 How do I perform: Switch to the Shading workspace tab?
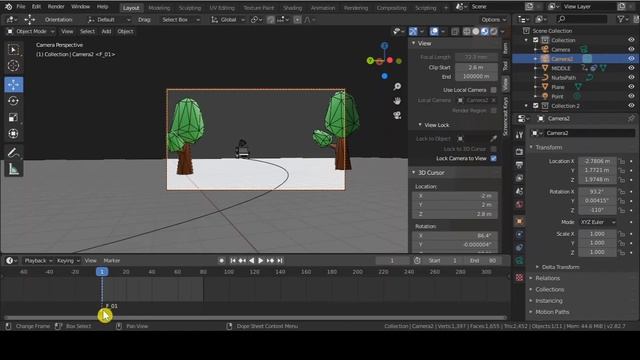pyautogui.click(x=292, y=8)
